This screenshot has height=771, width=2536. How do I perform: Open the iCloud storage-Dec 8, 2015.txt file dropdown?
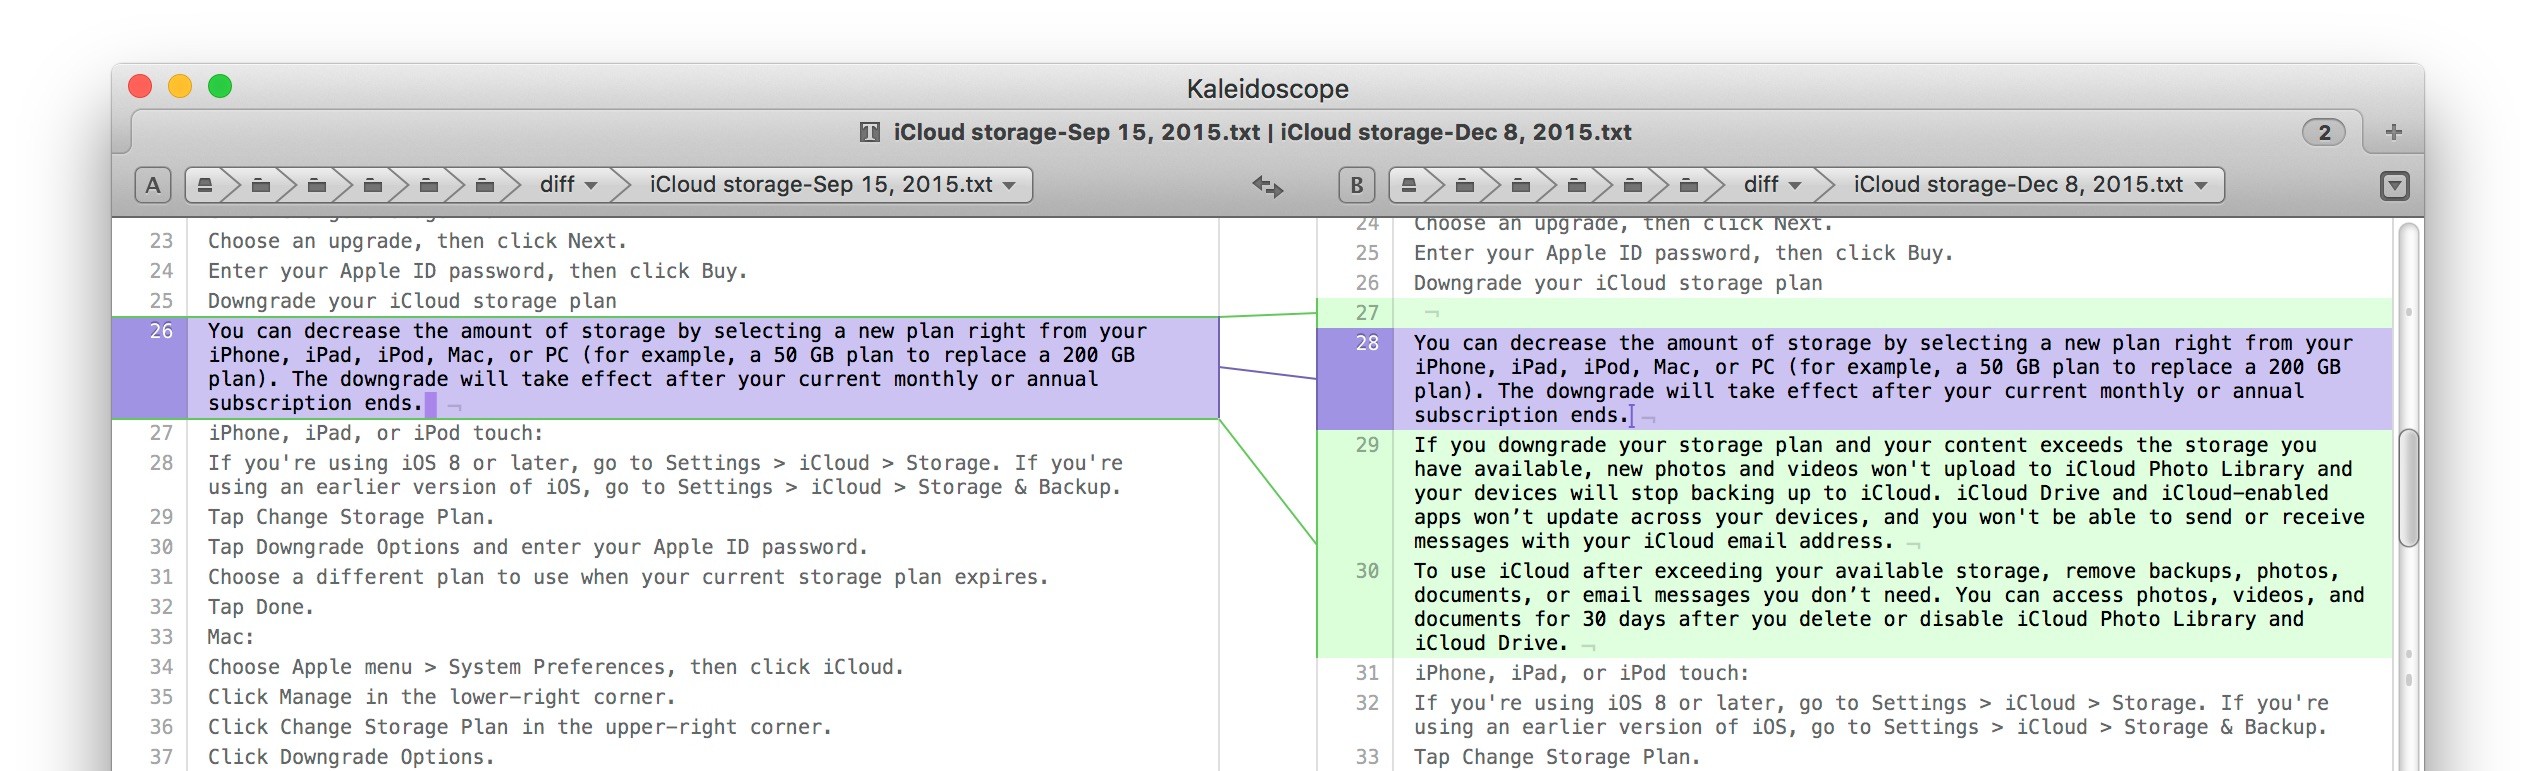pos(2030,185)
